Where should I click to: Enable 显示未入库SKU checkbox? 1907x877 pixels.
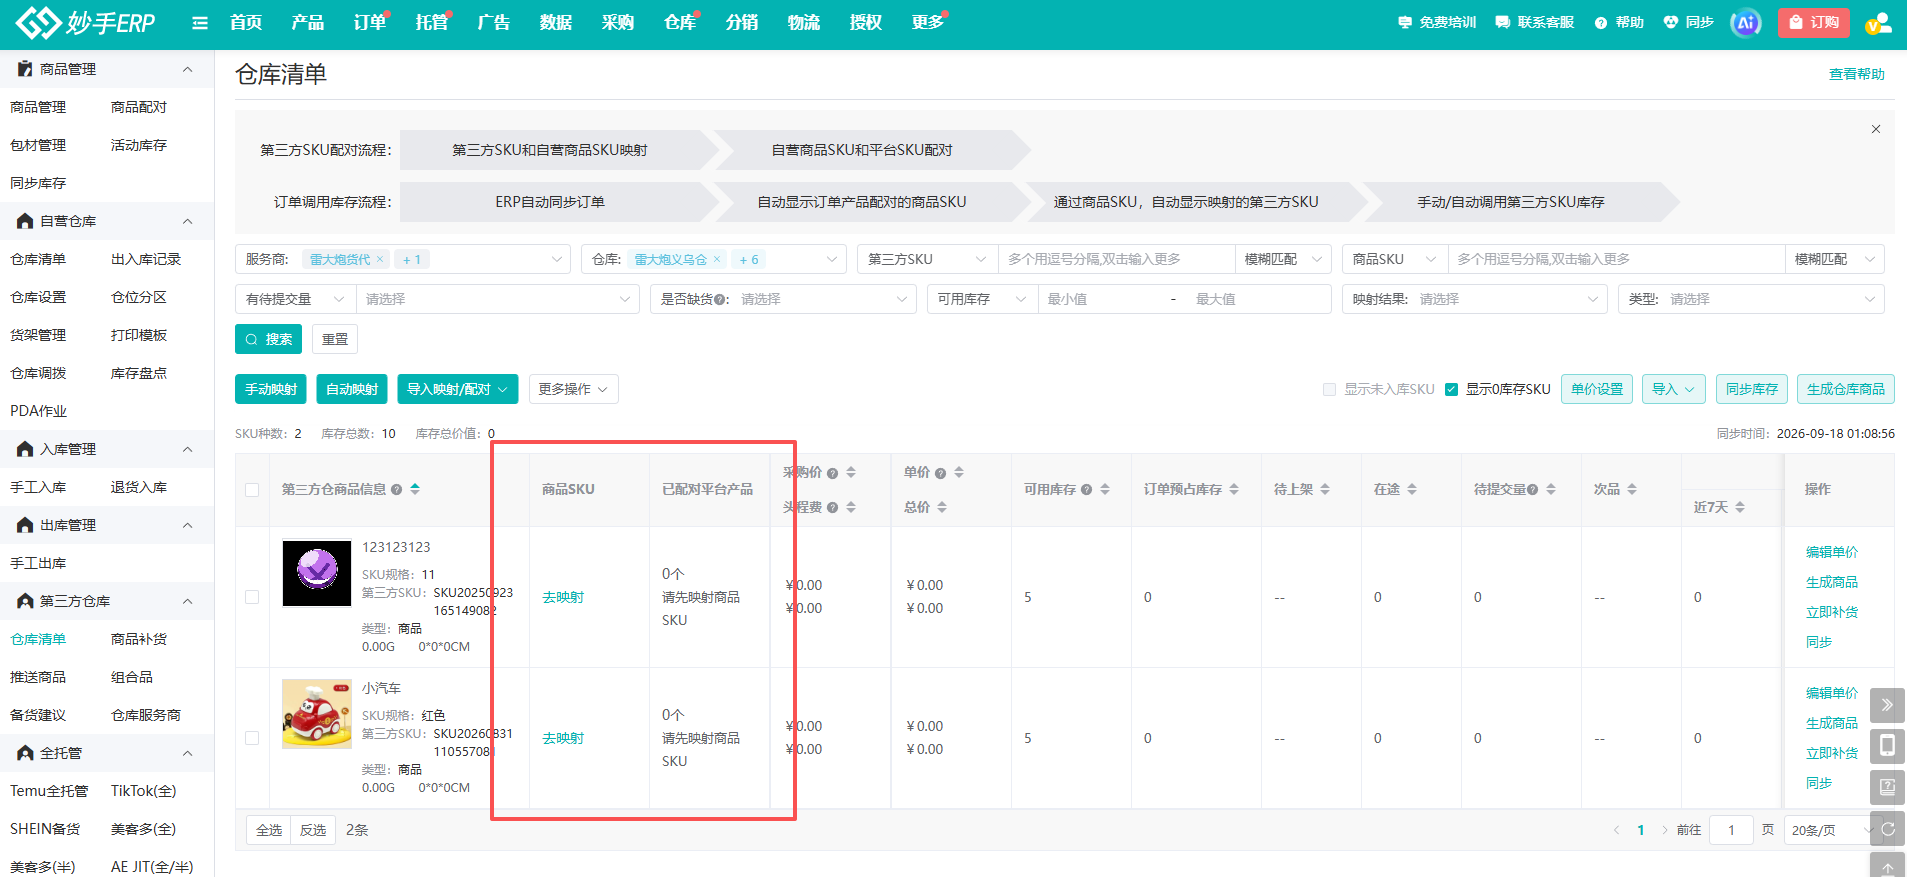coord(1329,389)
